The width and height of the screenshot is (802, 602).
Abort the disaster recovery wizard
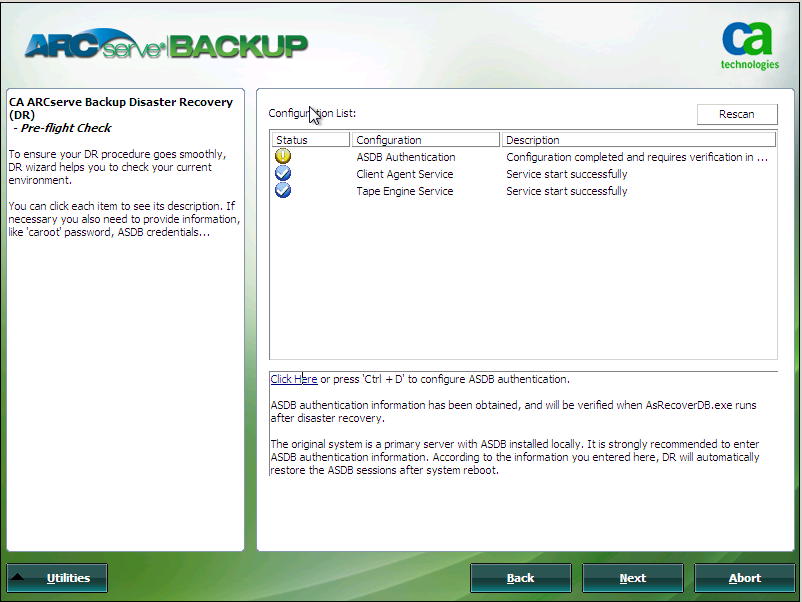coord(745,578)
